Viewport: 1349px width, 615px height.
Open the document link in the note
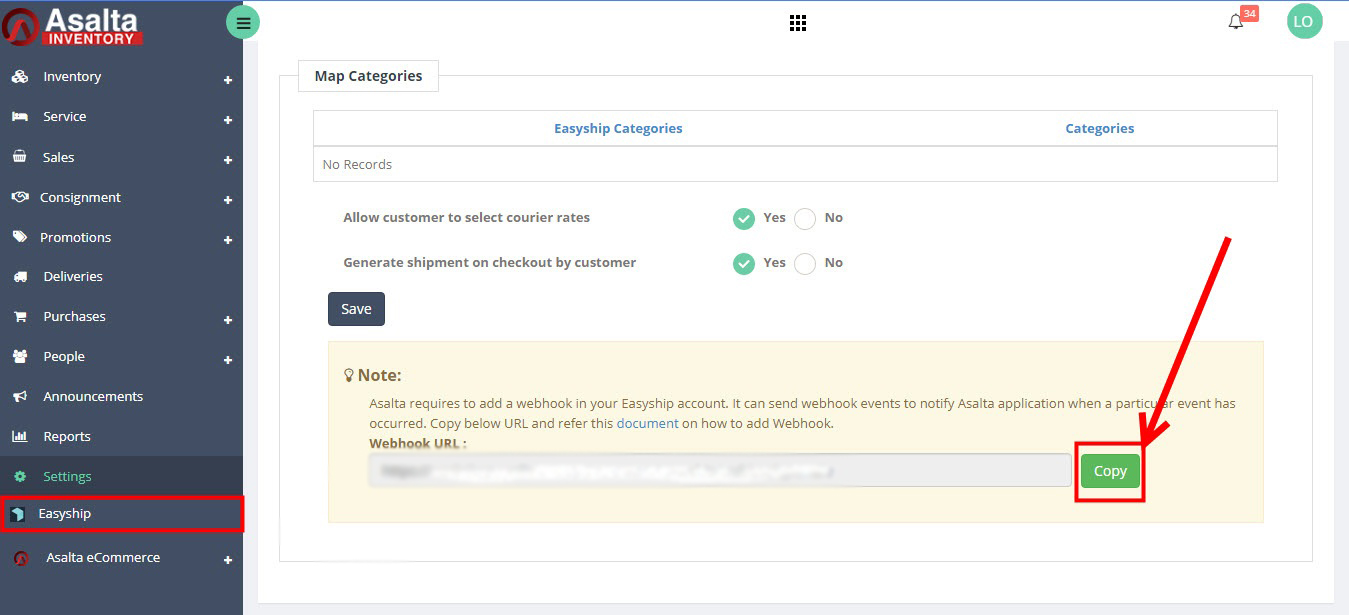click(647, 423)
